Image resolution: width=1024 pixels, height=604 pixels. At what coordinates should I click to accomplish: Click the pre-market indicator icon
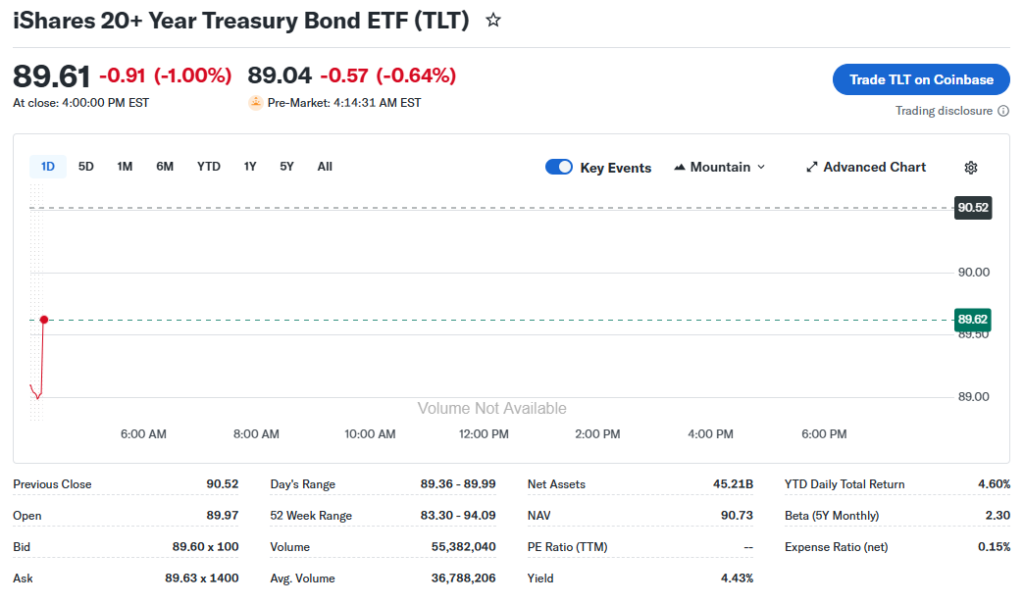[x=256, y=103]
